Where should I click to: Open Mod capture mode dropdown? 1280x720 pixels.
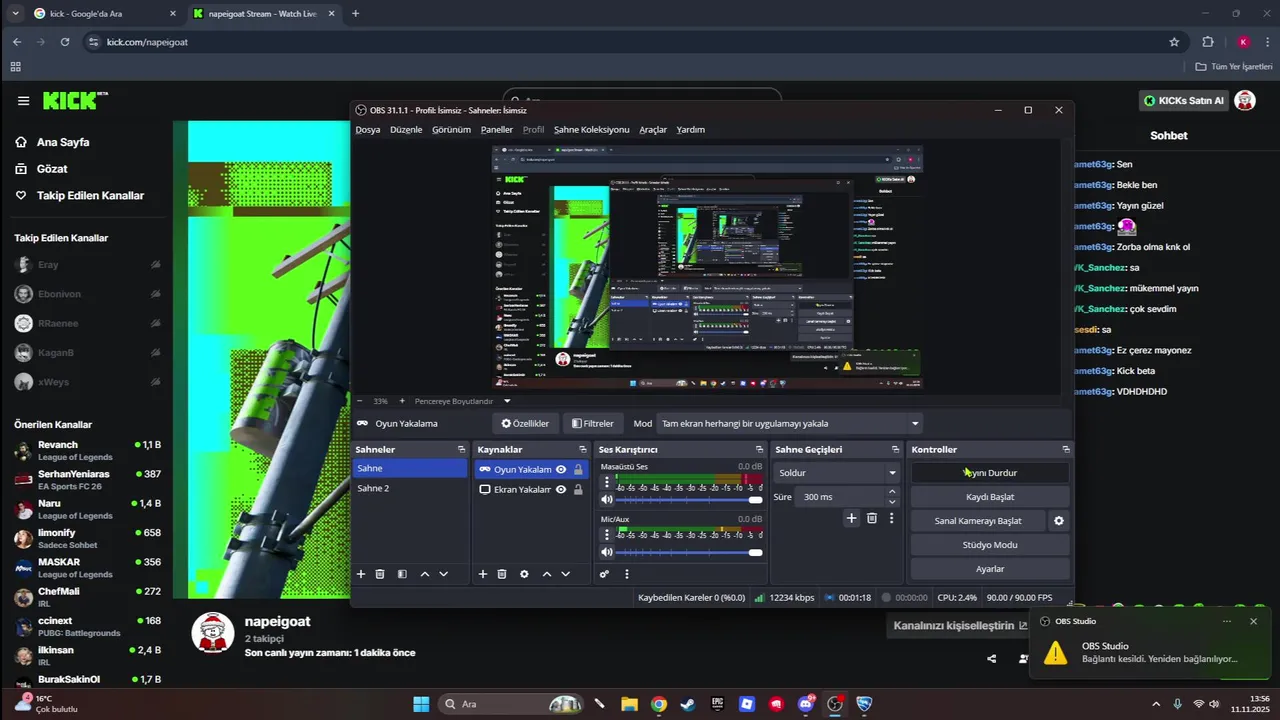click(x=790, y=423)
